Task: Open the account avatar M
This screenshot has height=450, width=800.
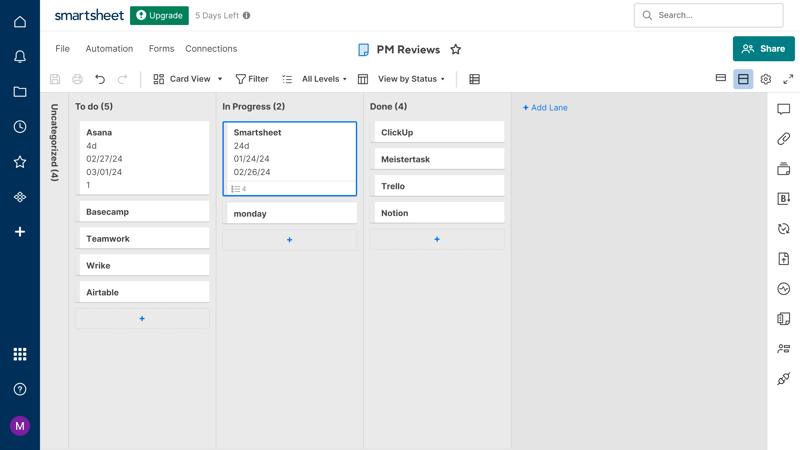Action: [x=20, y=426]
